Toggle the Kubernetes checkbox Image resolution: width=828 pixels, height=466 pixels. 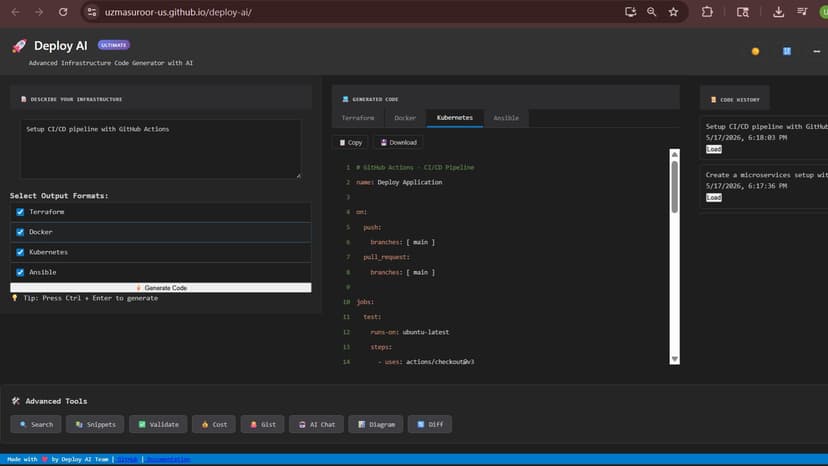(20, 252)
